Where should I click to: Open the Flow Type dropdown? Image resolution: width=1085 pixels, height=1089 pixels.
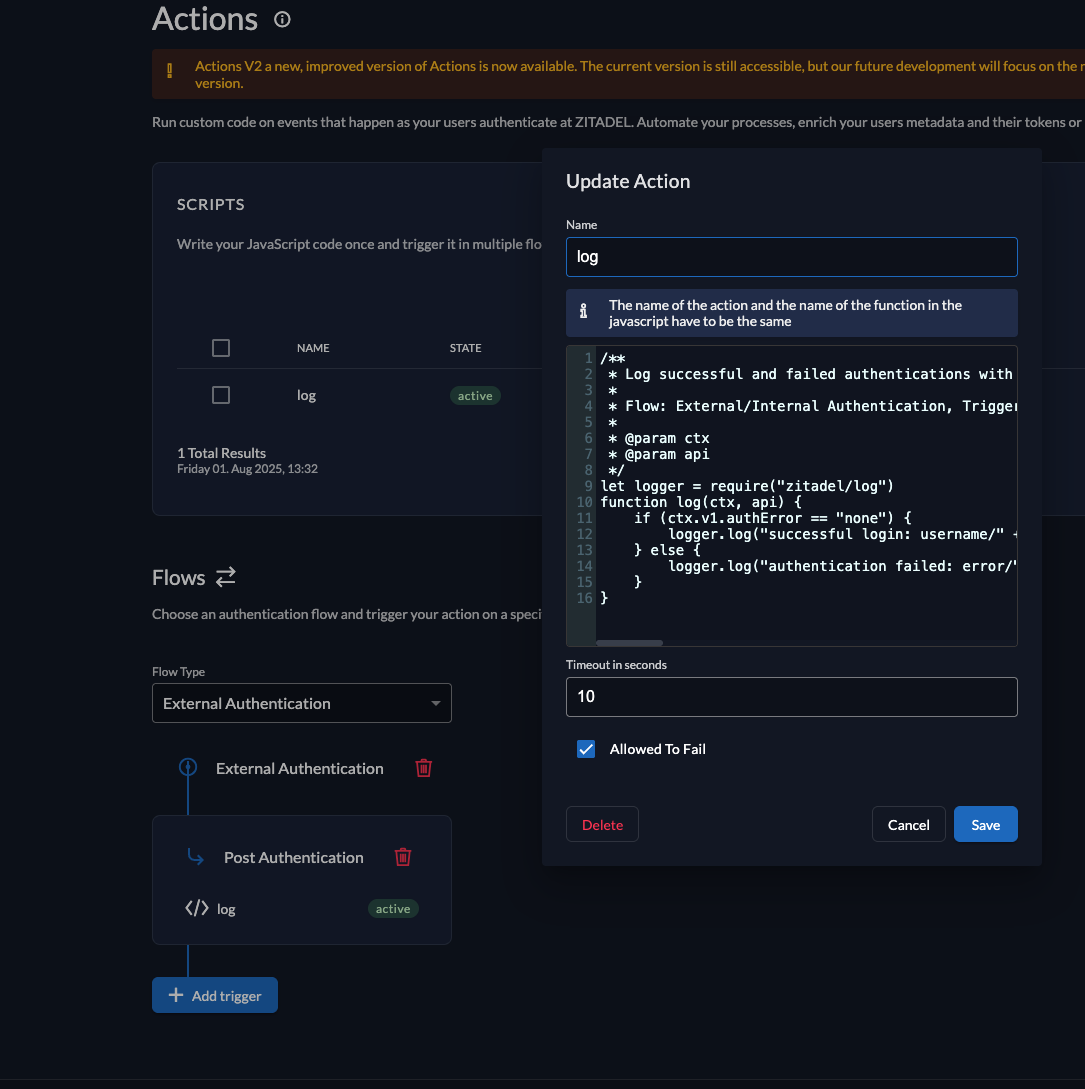pos(301,704)
